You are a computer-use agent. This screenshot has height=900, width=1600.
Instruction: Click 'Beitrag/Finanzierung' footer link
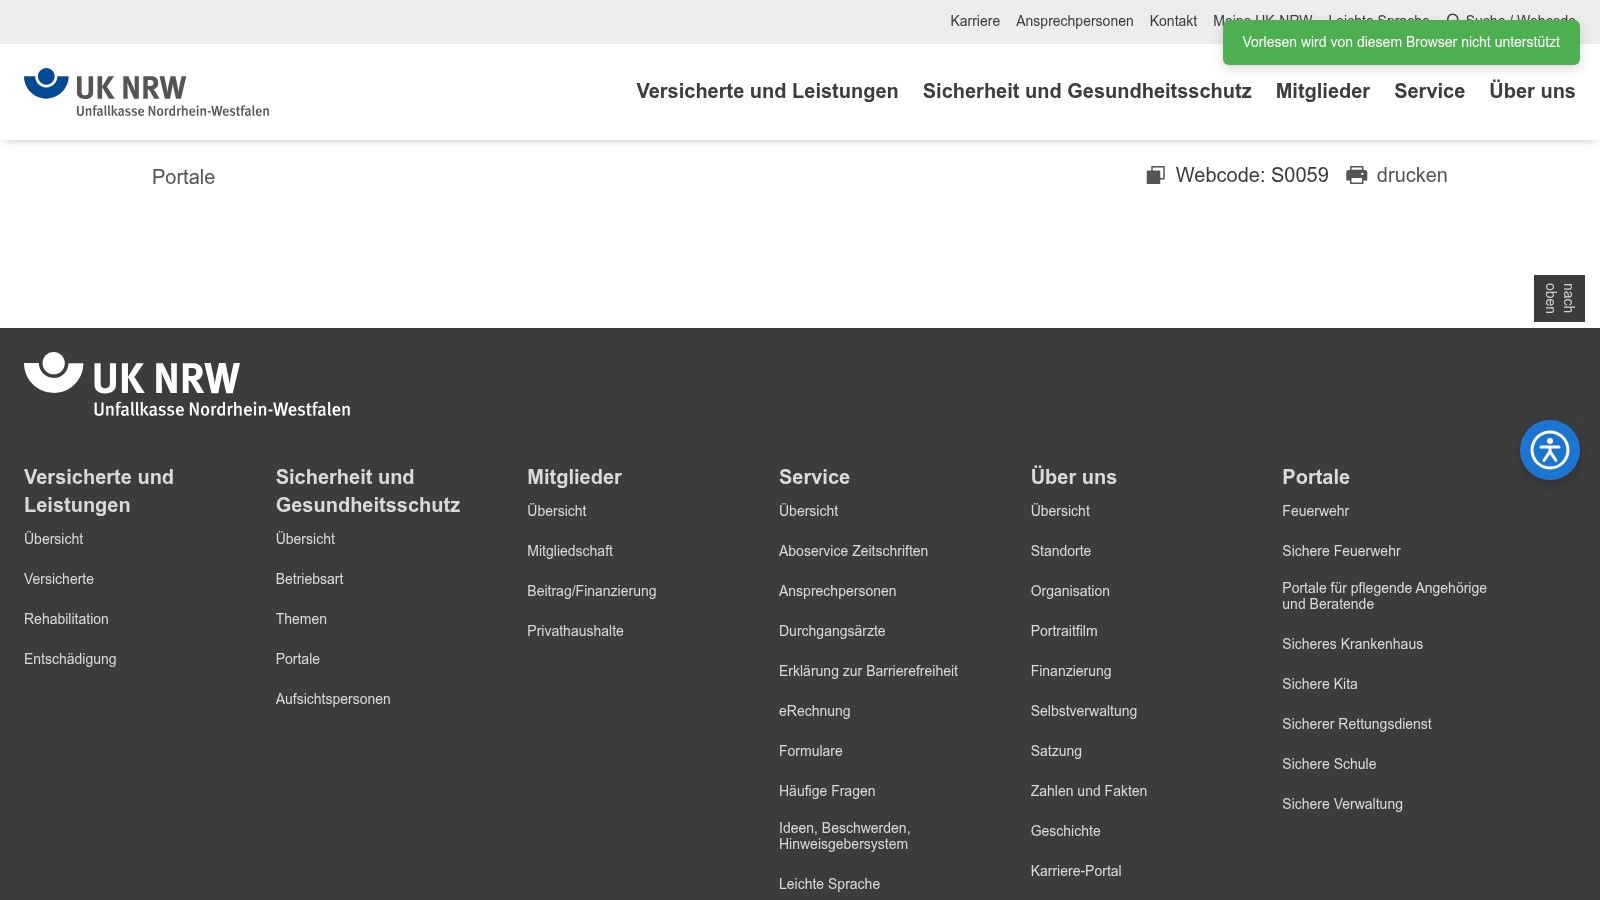pos(592,591)
